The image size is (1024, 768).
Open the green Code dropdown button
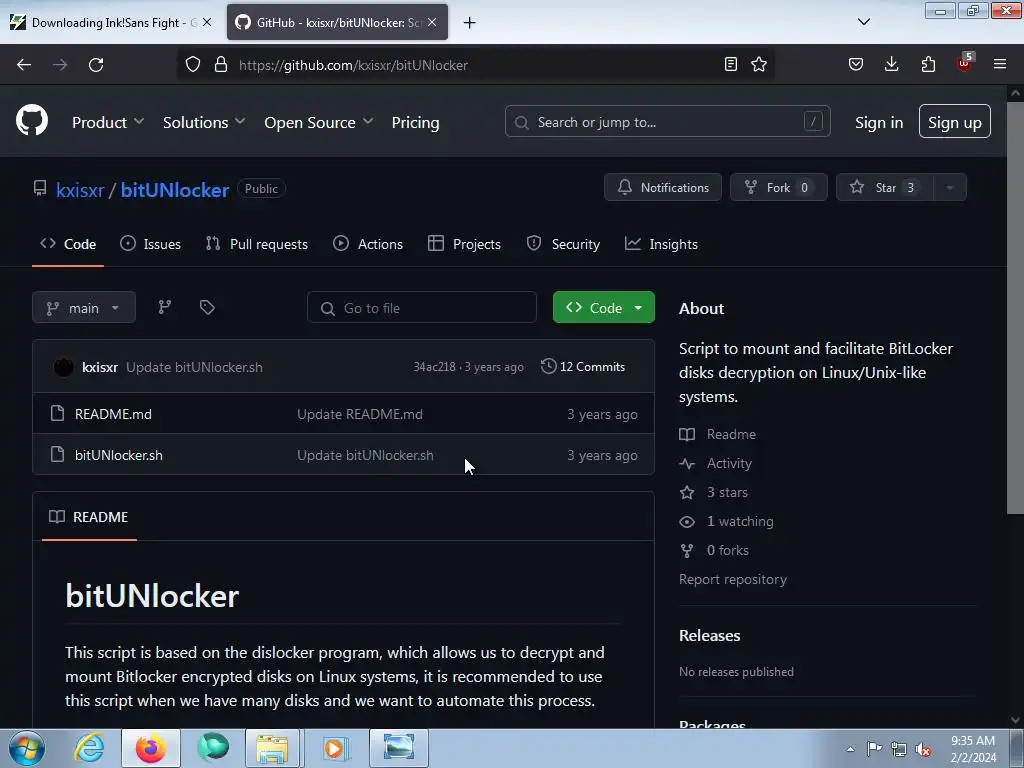[603, 308]
